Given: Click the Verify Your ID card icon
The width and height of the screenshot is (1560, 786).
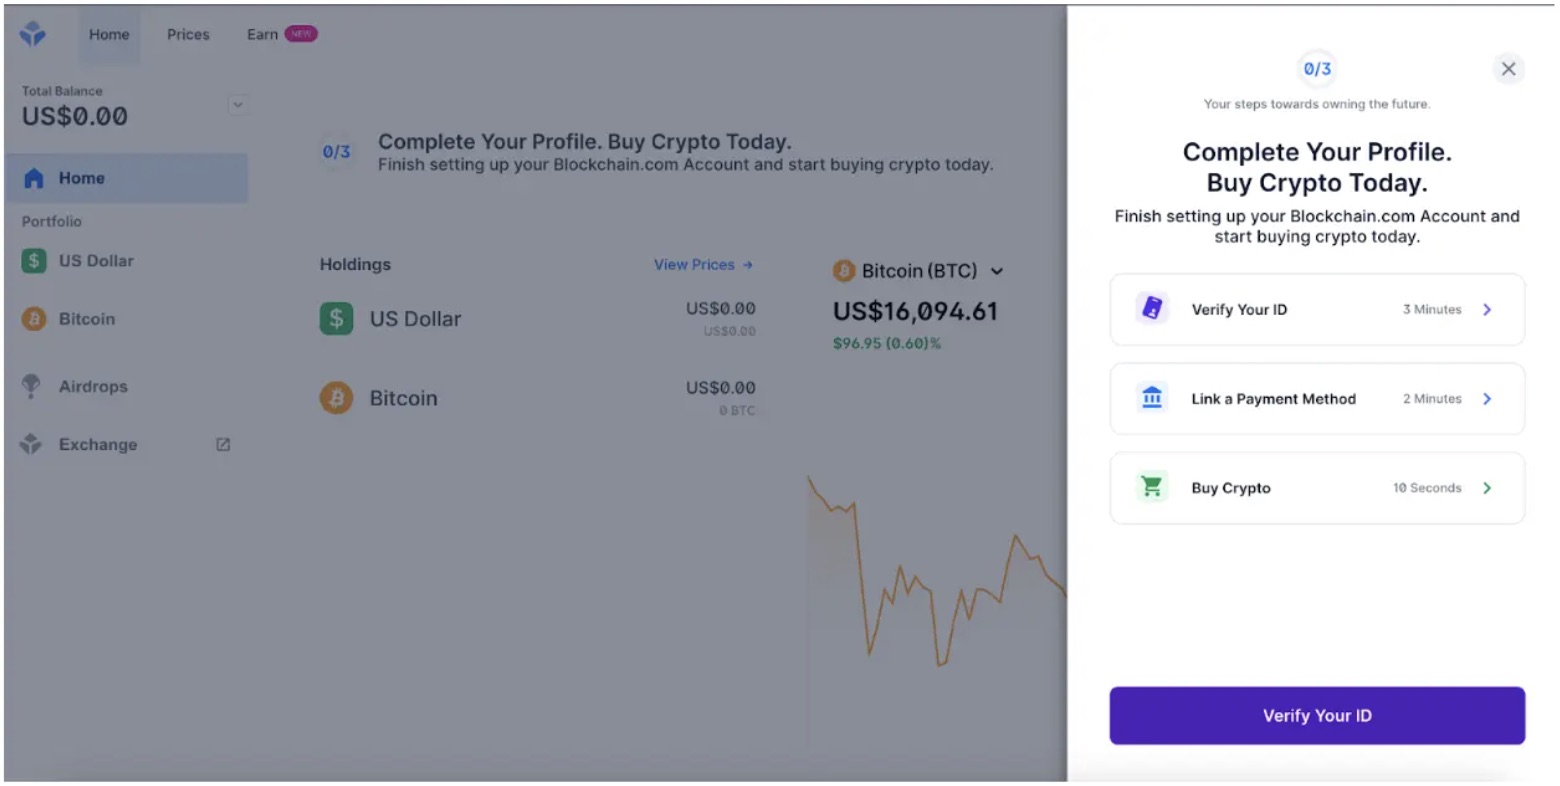Looking at the screenshot, I should [1151, 309].
